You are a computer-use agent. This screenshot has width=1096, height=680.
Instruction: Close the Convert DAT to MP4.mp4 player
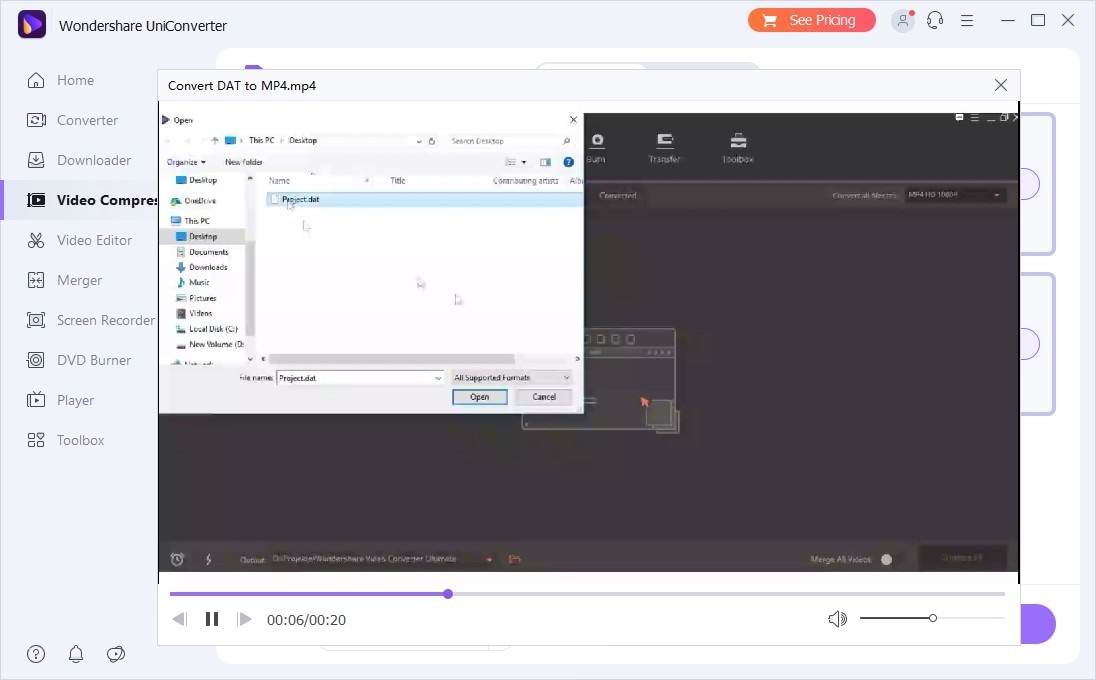tap(1001, 85)
